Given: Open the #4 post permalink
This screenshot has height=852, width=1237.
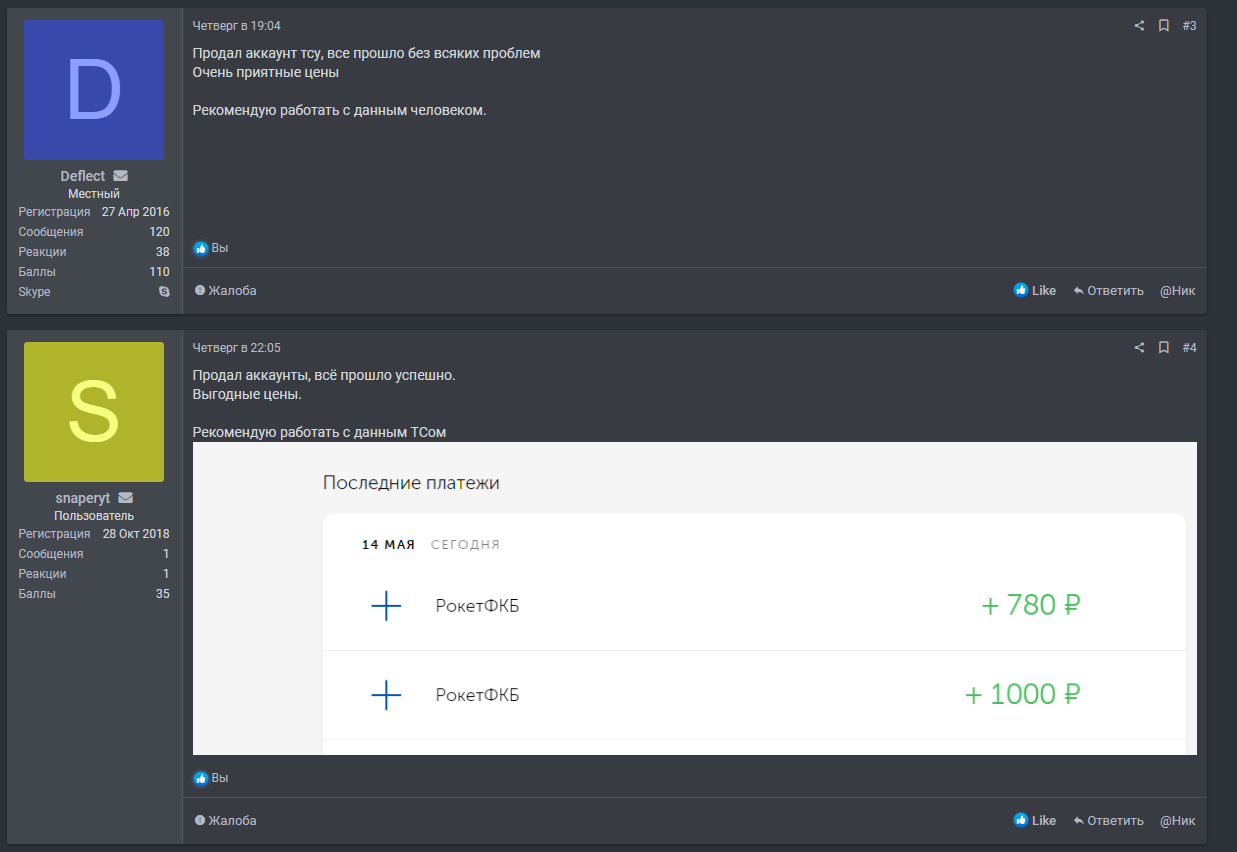Looking at the screenshot, I should (x=1189, y=348).
